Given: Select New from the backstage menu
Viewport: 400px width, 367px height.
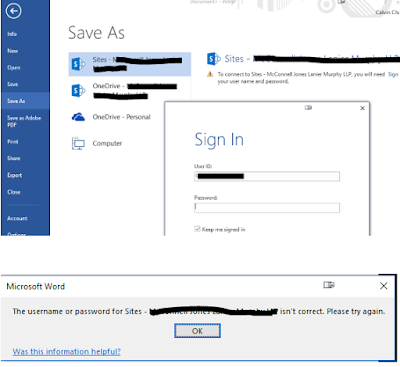Looking at the screenshot, I should tap(13, 51).
